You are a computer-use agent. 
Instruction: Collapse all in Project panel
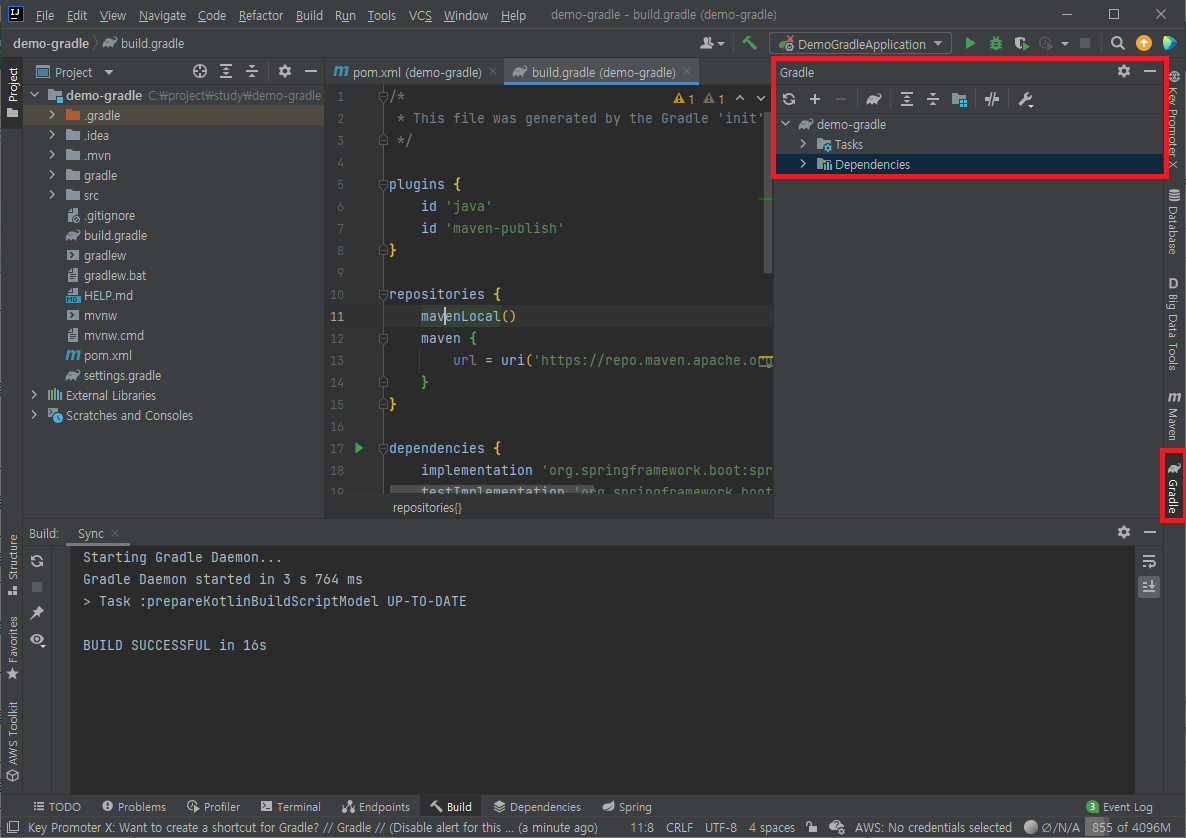pyautogui.click(x=252, y=71)
